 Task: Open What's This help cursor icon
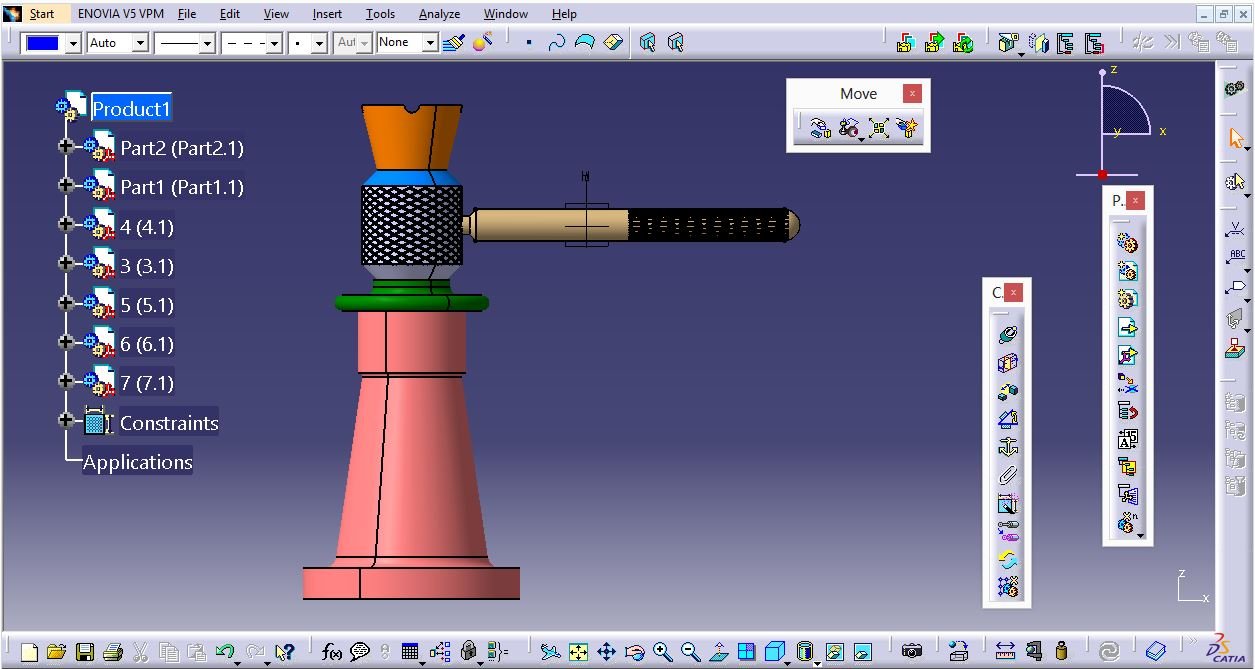[x=284, y=652]
